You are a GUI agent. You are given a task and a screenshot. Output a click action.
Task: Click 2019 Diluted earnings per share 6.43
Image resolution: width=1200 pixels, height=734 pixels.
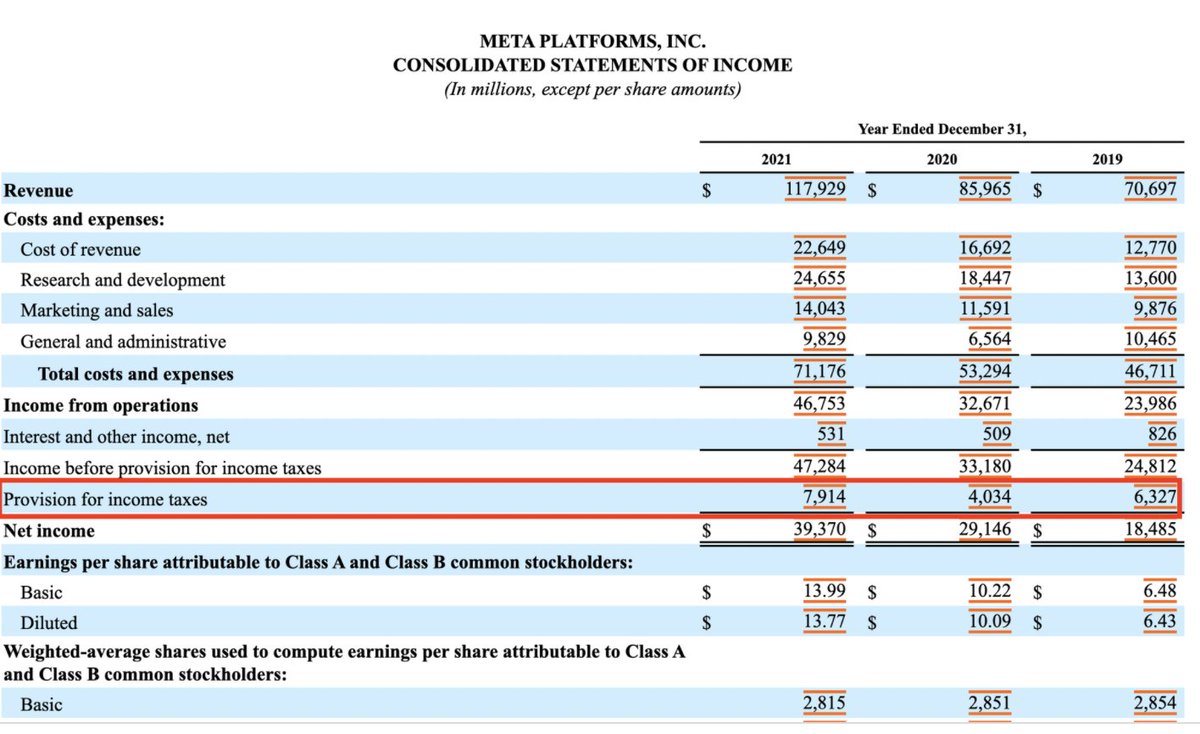click(1160, 622)
